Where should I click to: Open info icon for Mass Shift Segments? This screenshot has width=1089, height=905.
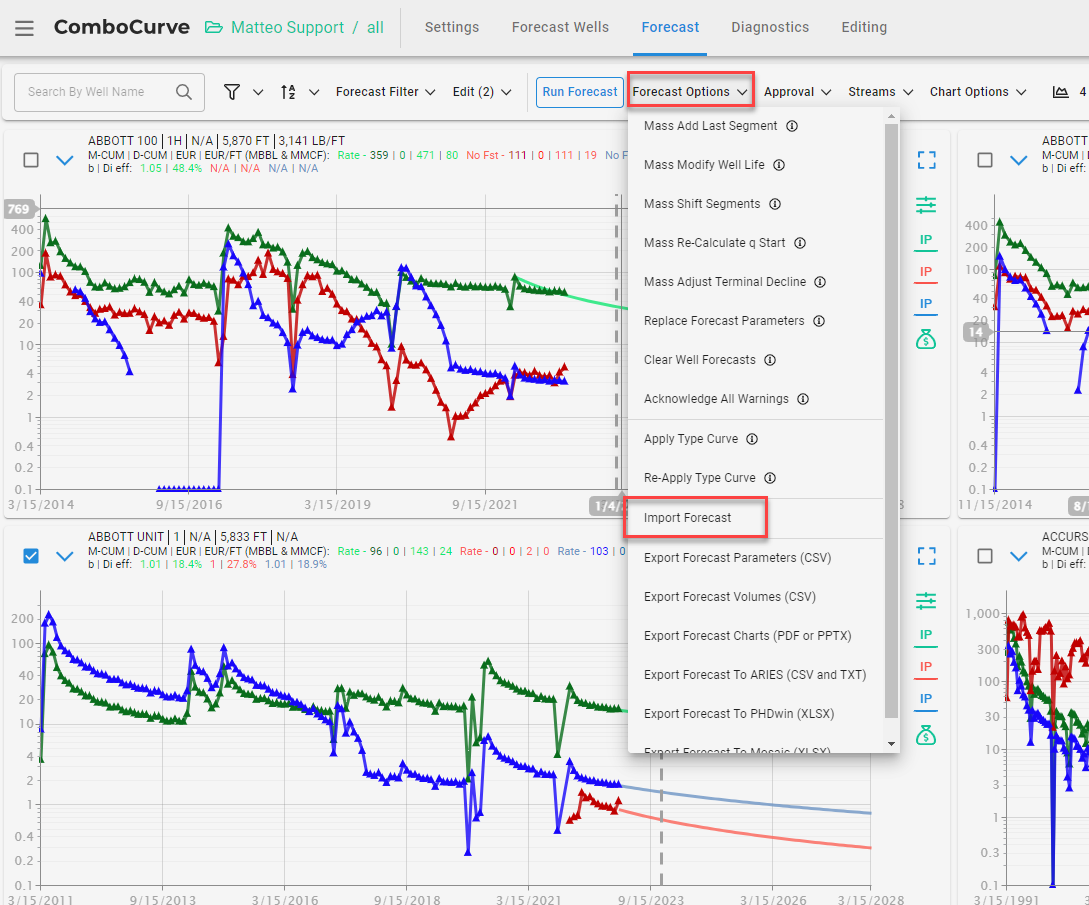coord(775,204)
